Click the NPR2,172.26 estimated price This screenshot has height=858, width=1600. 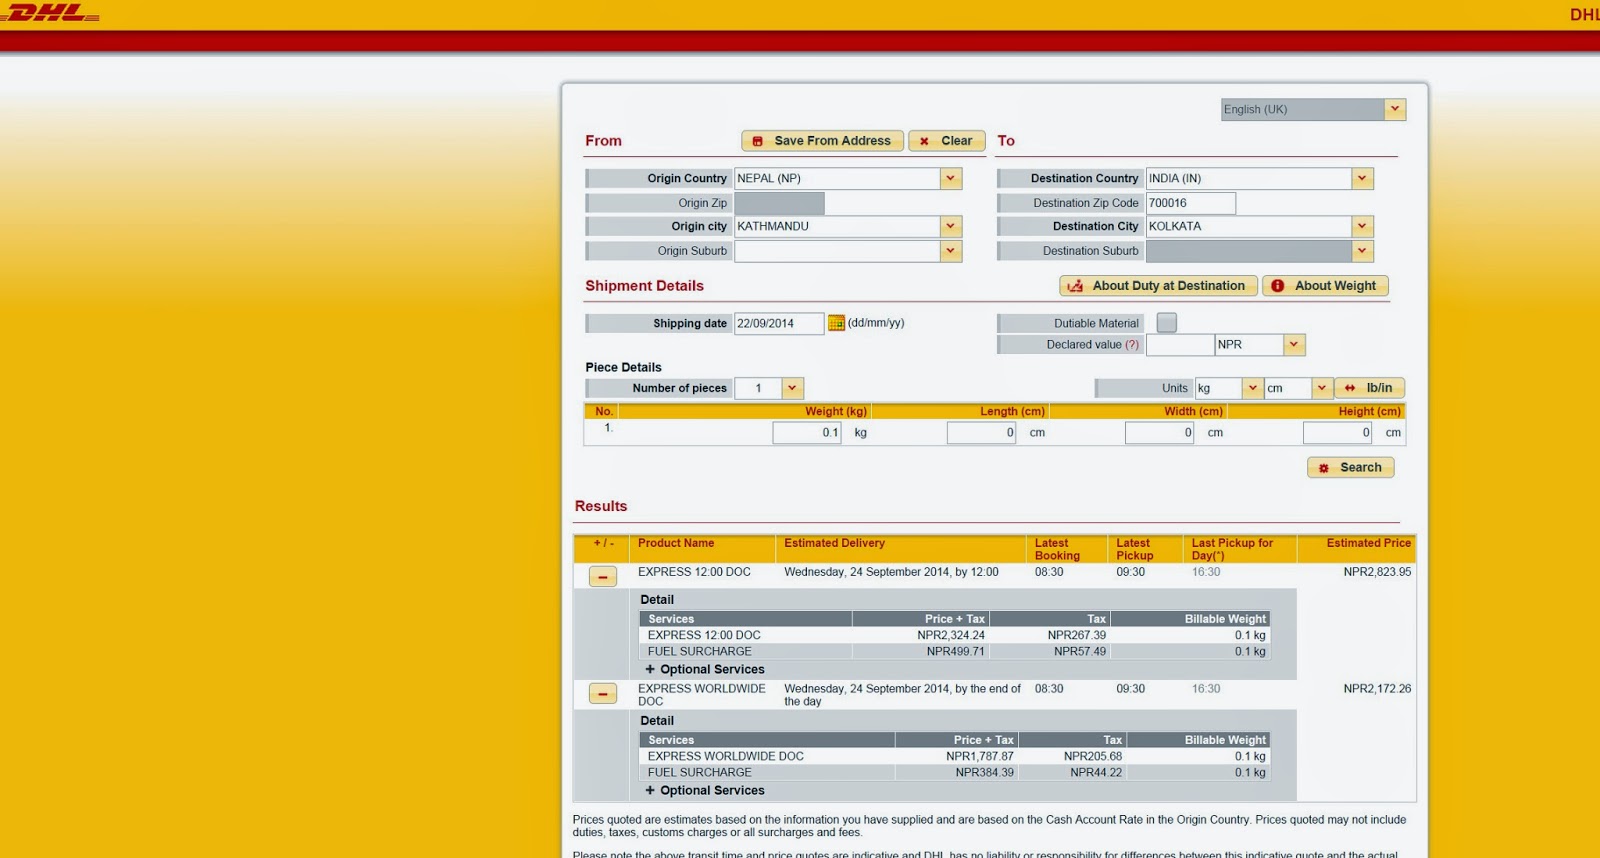coord(1377,689)
